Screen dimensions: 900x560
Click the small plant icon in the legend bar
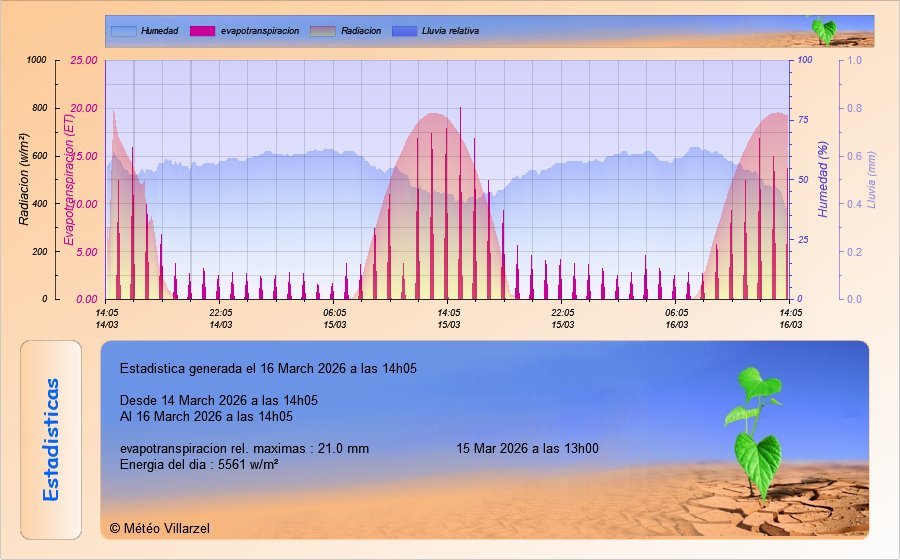point(823,29)
